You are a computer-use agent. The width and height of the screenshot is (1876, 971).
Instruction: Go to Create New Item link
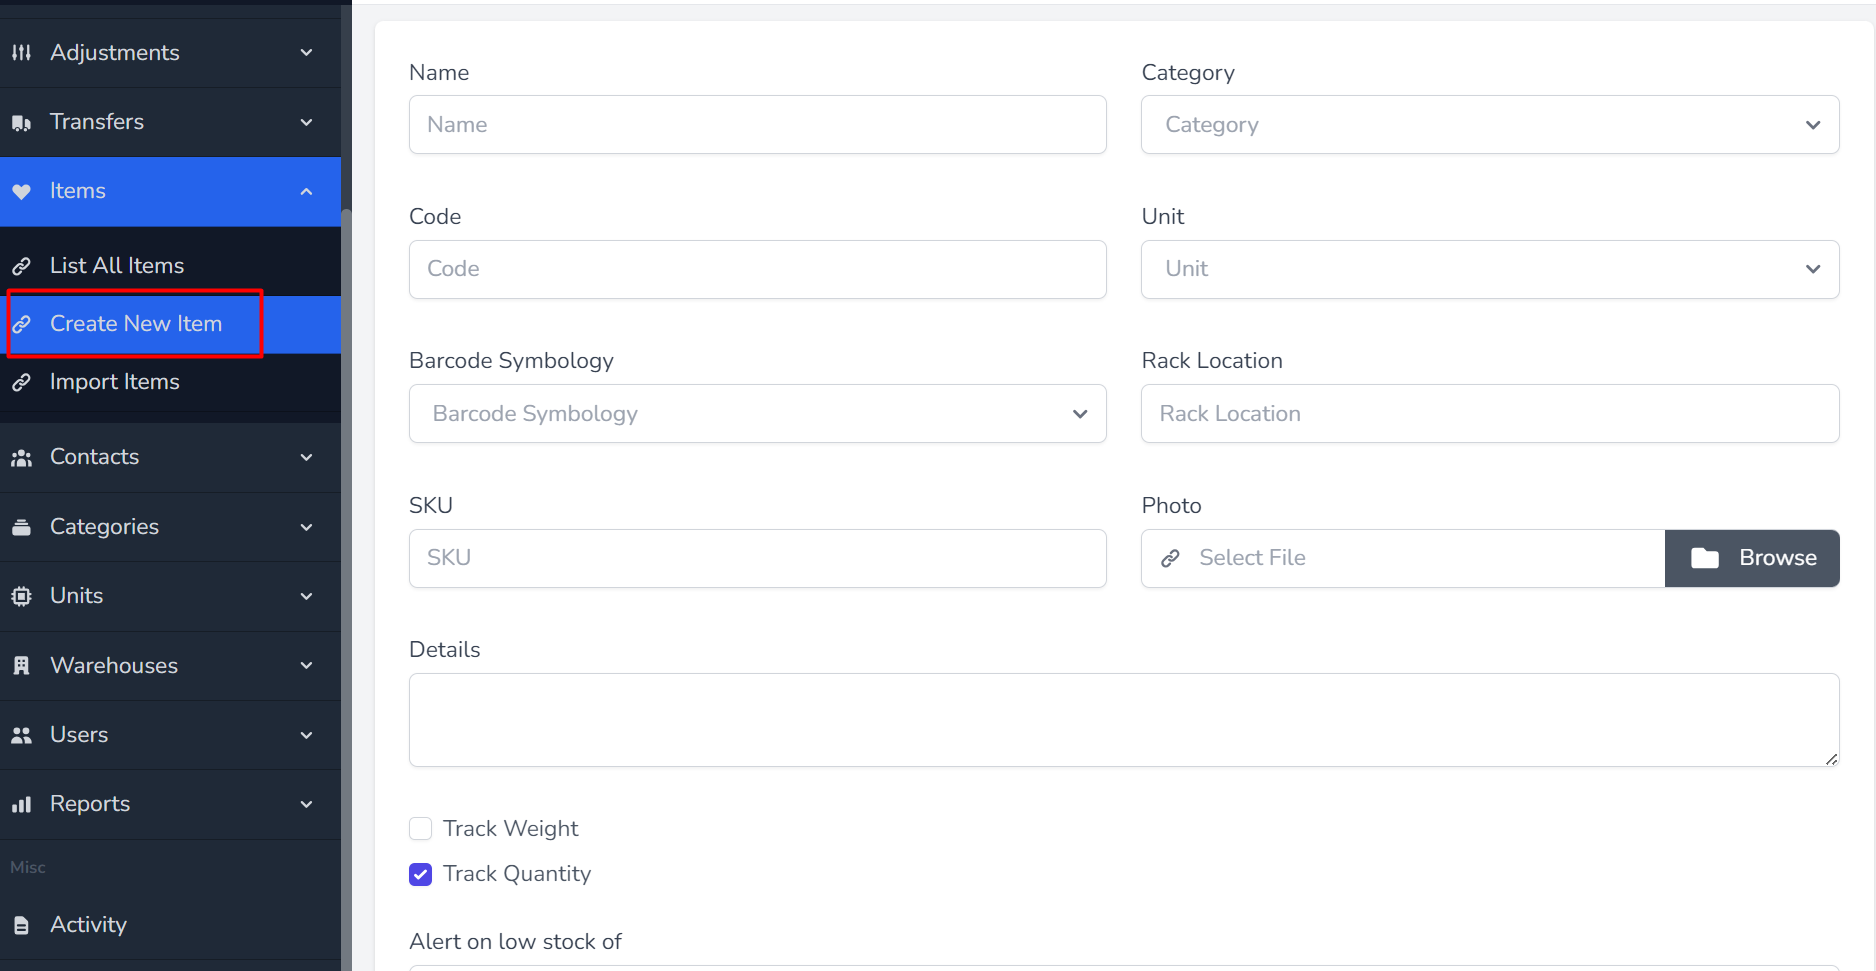point(136,324)
